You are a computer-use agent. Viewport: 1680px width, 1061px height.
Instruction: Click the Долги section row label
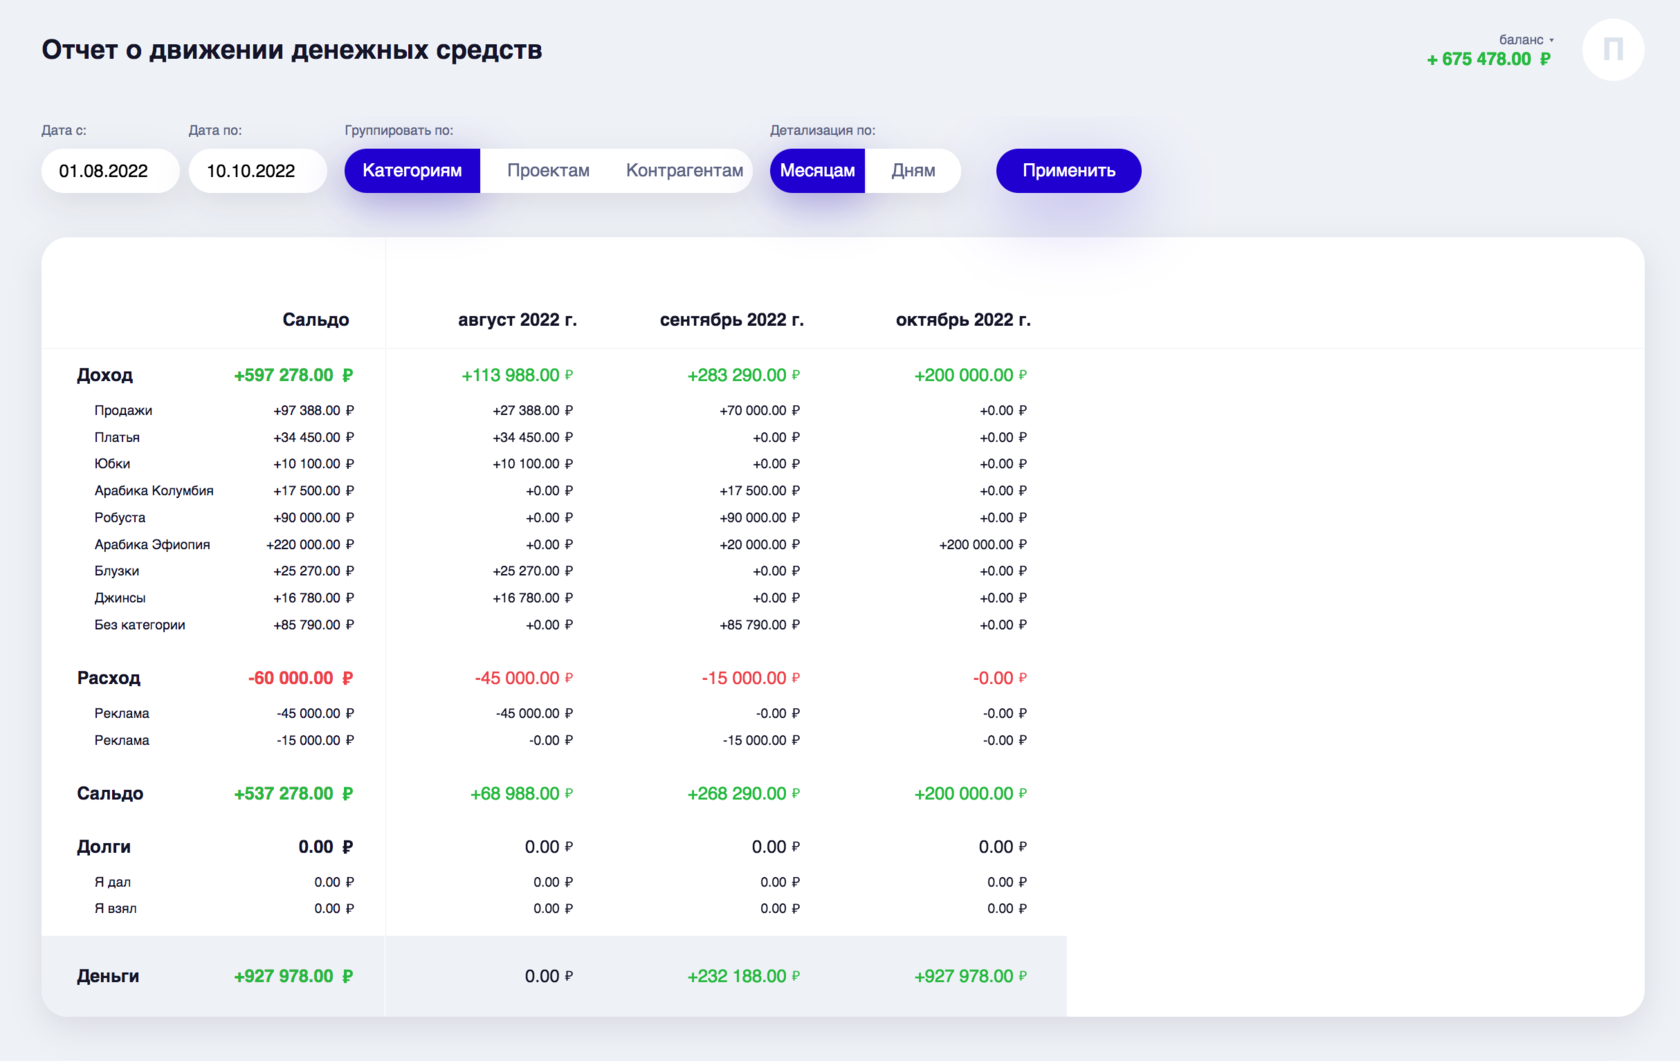coord(104,847)
